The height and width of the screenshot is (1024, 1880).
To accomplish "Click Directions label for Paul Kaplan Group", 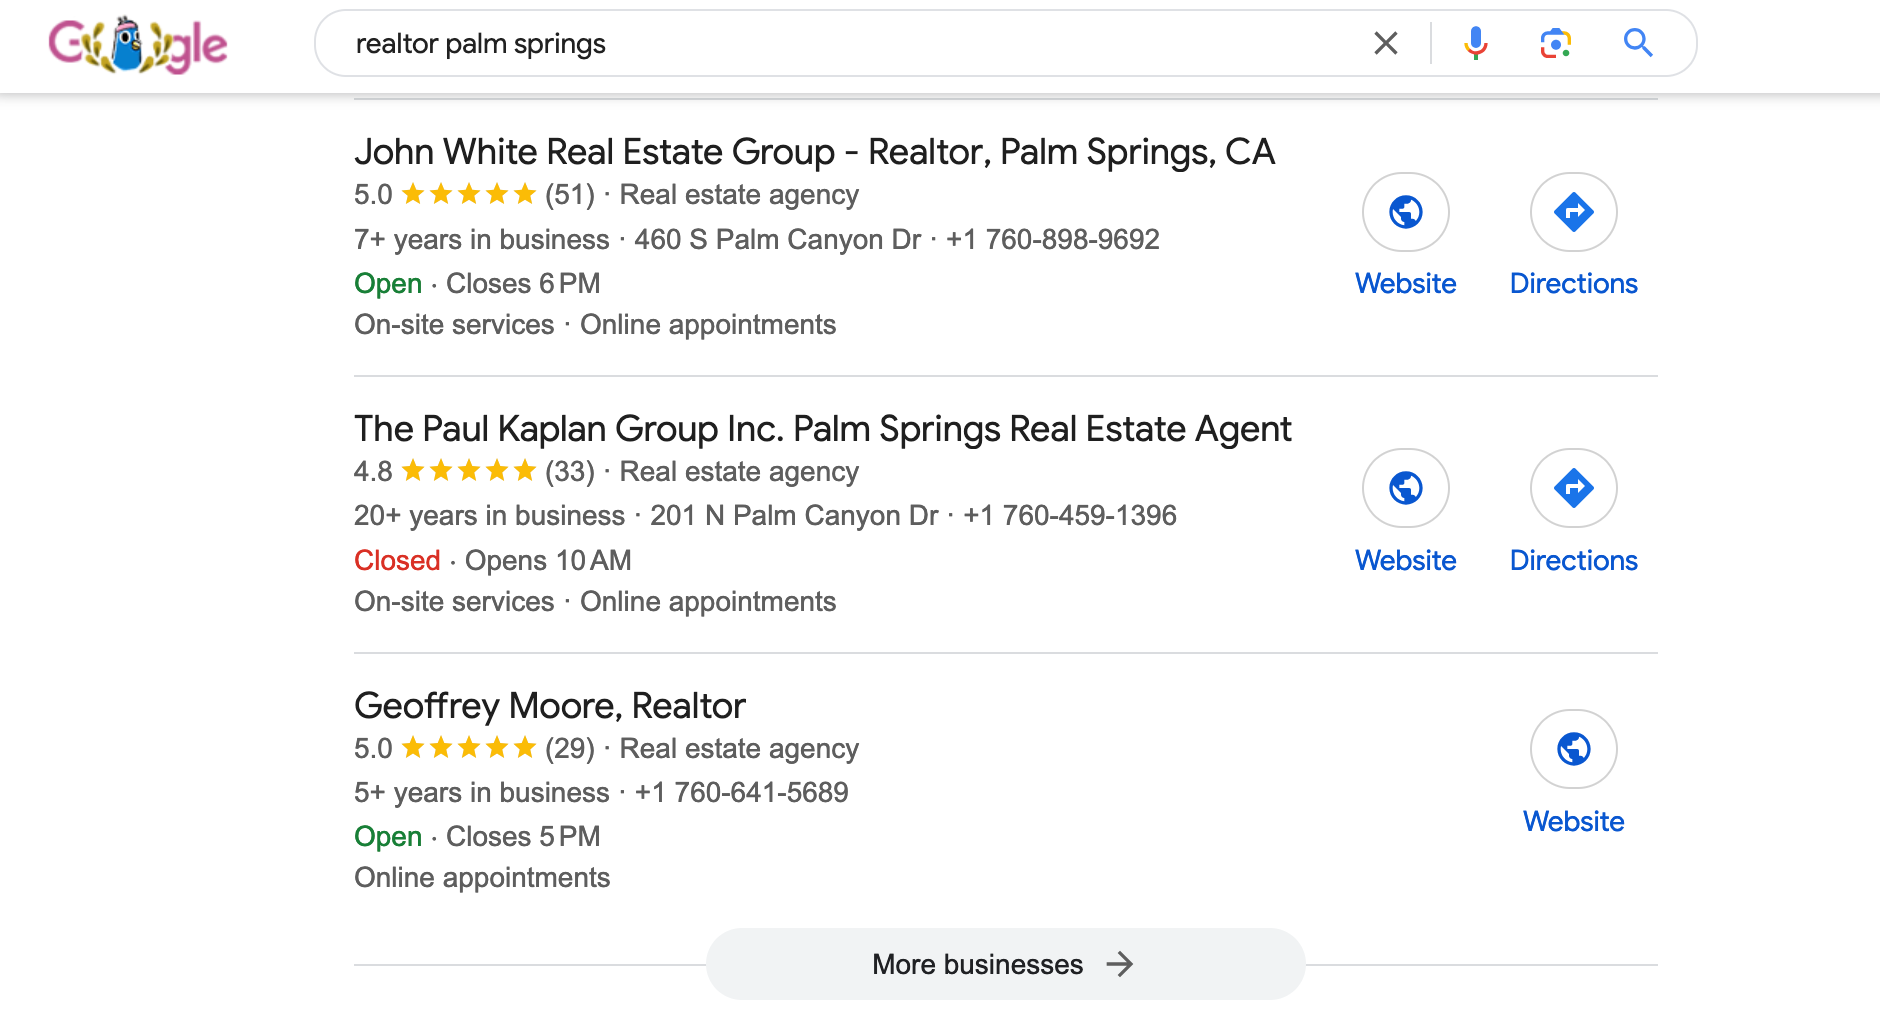I will [x=1573, y=561].
